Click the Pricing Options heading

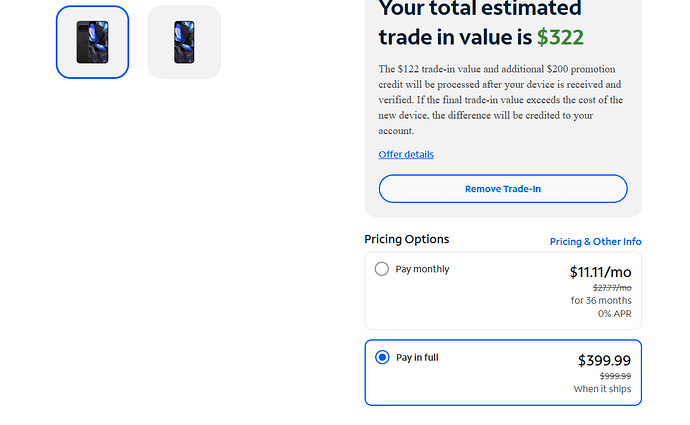coord(407,239)
